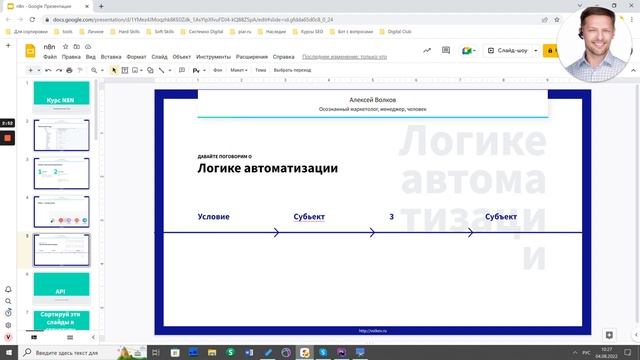Open the Hard Skills bookmarks folder
This screenshot has height=360, width=640.
pyautogui.click(x=125, y=31)
